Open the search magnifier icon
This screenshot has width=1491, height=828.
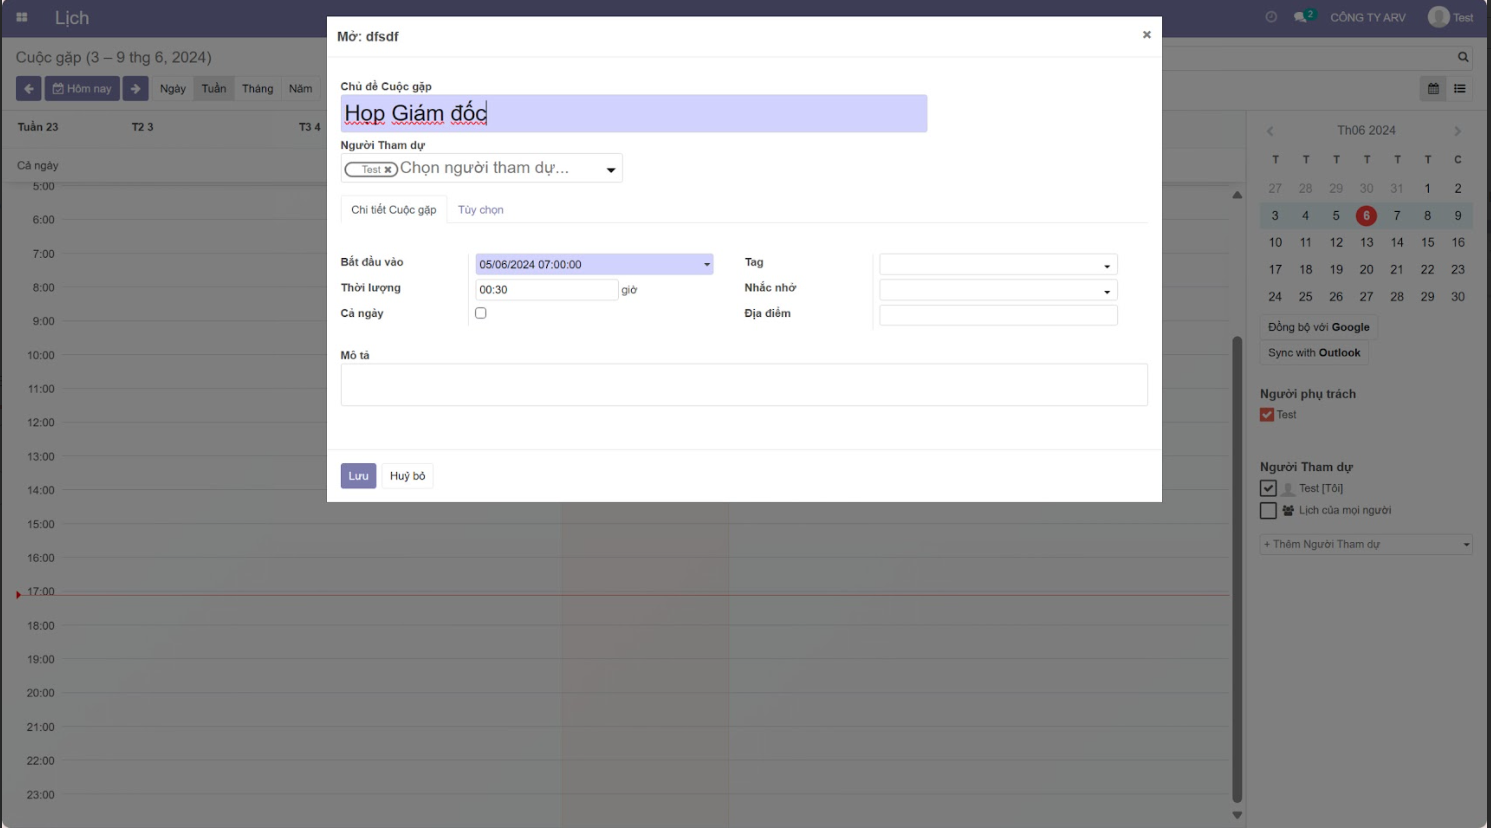(1463, 58)
